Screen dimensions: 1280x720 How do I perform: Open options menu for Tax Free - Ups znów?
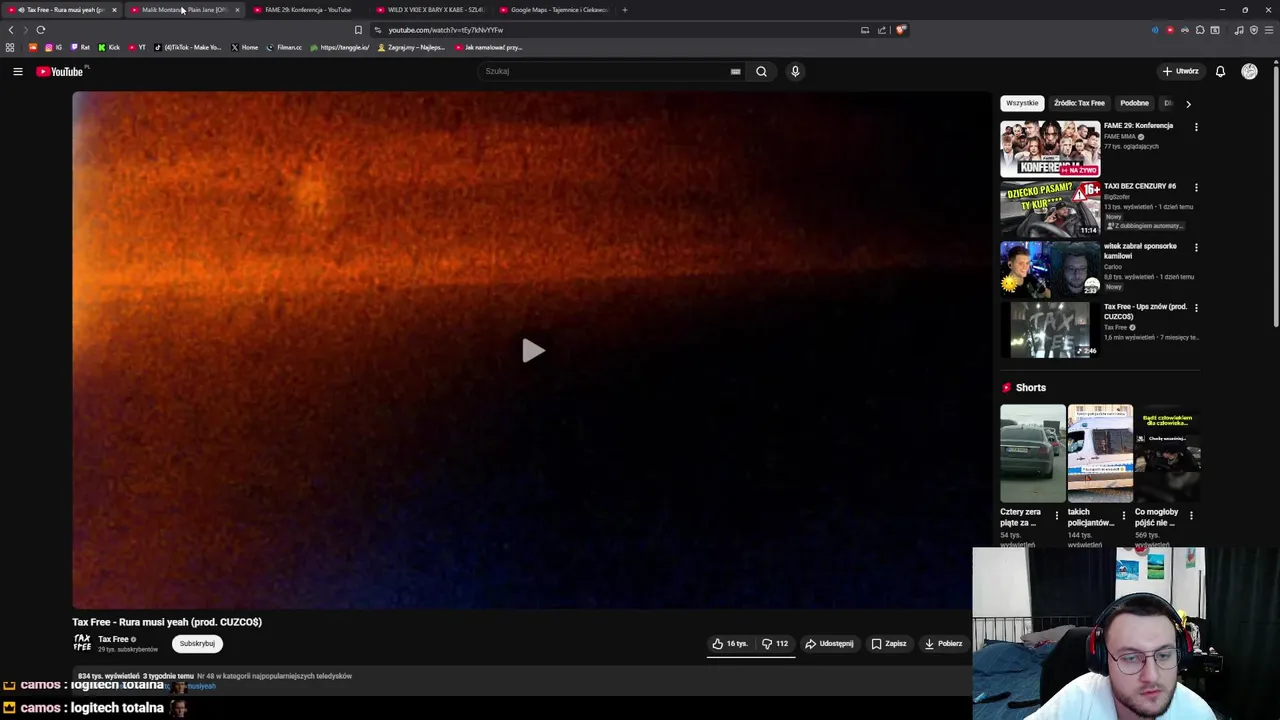[x=1196, y=307]
